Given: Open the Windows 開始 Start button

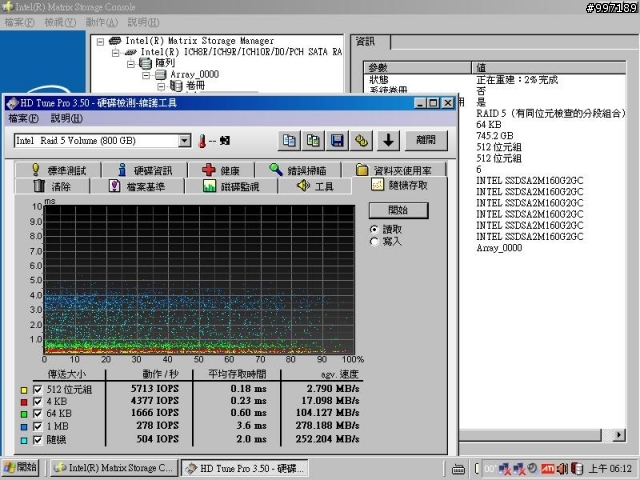Looking at the screenshot, I should click(20, 467).
